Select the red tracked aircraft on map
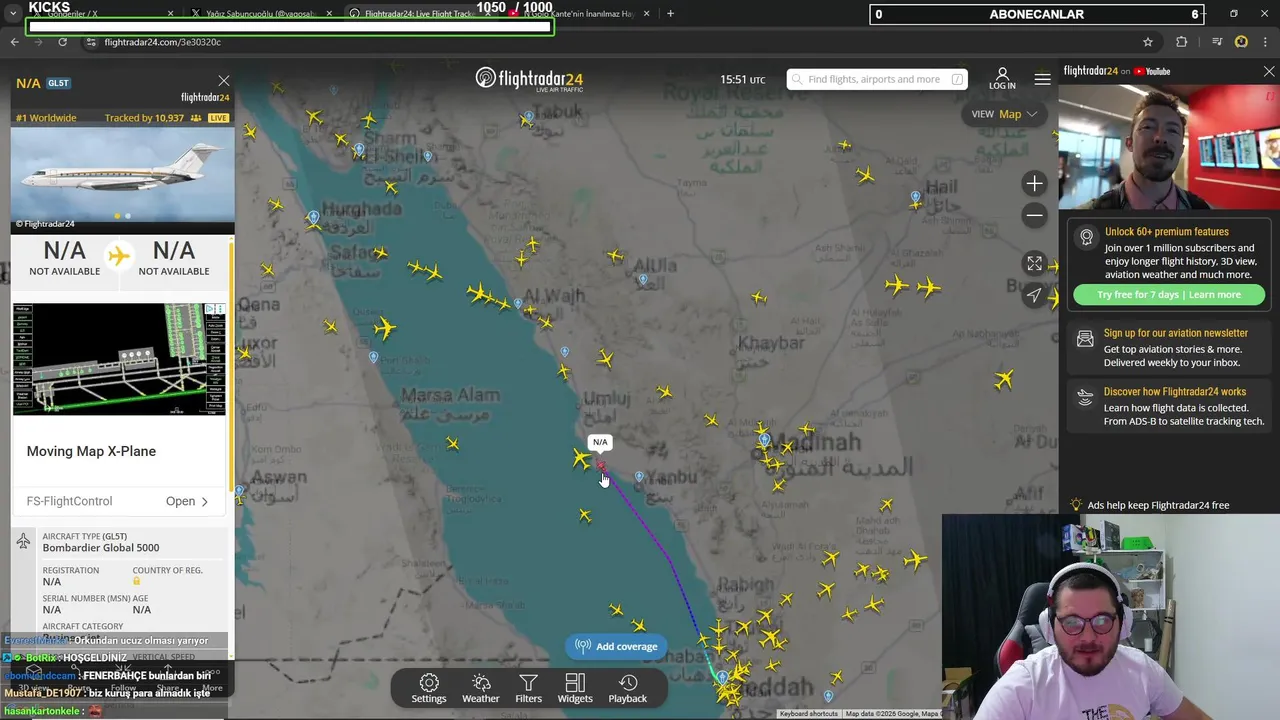The image size is (1280, 720). [x=601, y=466]
